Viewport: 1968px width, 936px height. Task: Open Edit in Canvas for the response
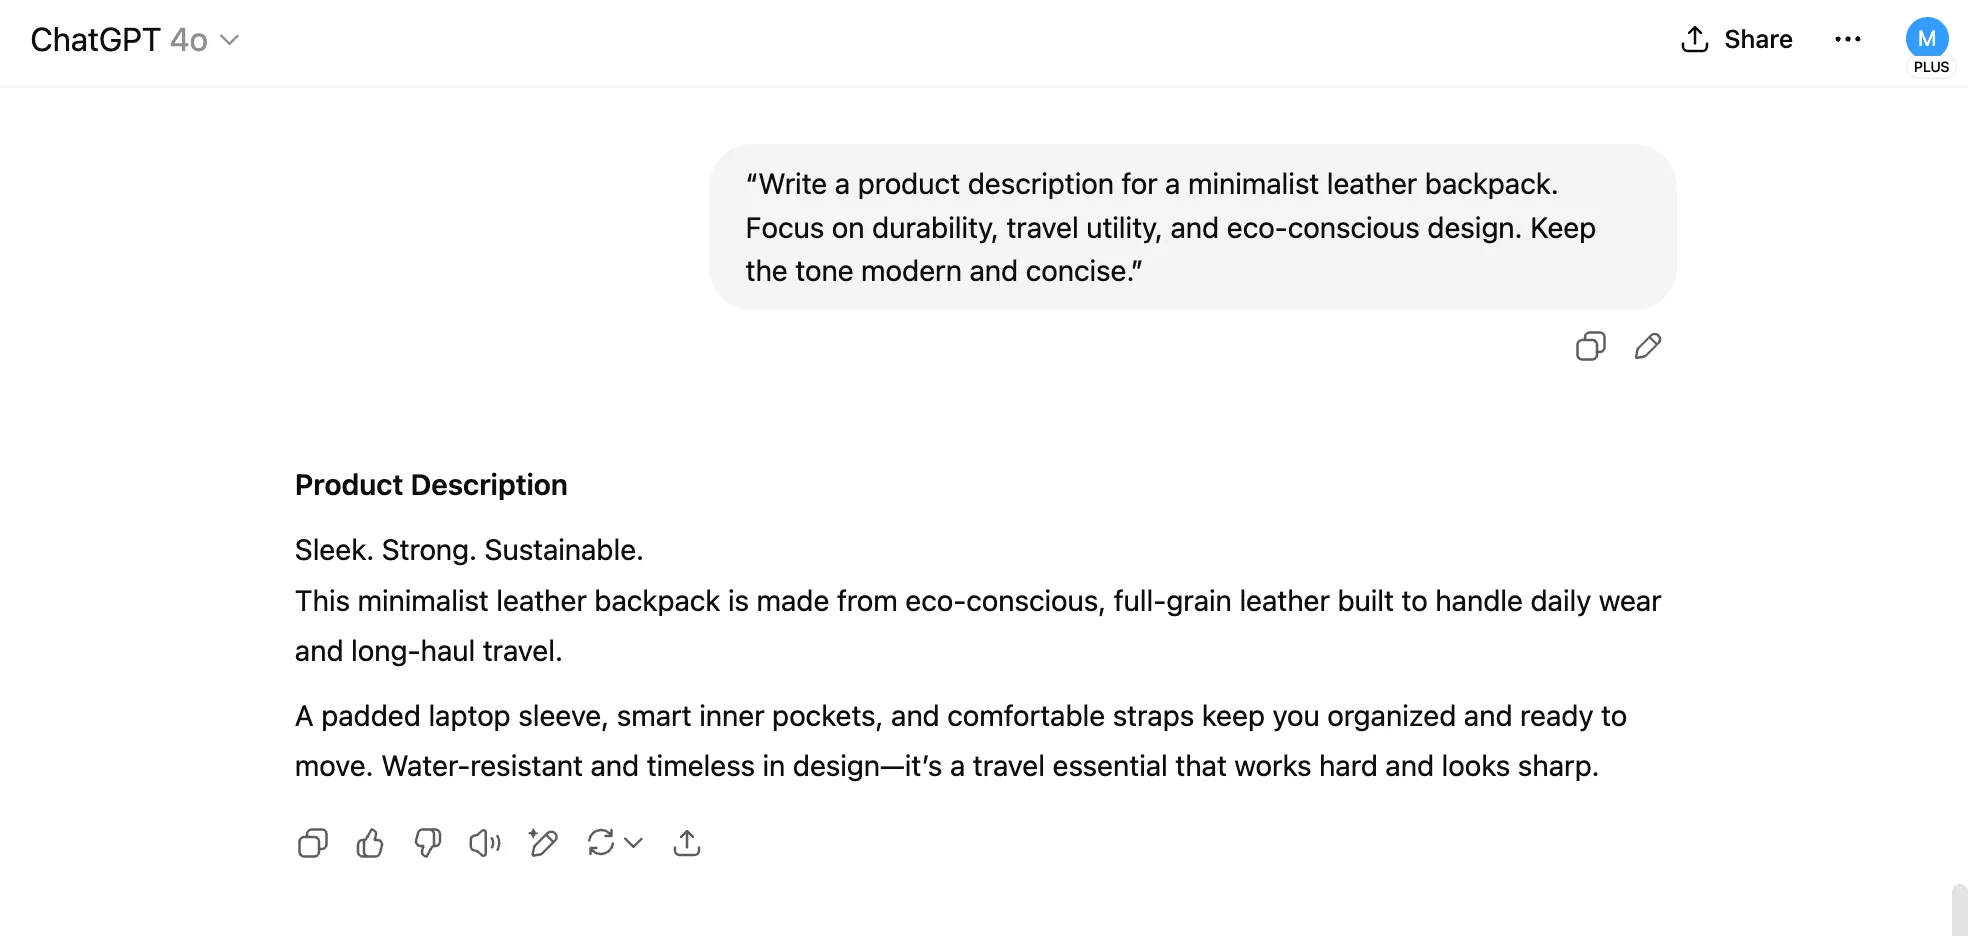(543, 843)
